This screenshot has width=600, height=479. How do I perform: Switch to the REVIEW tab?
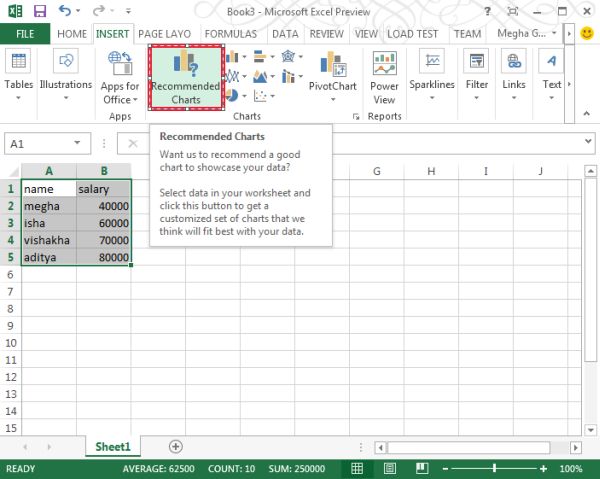(326, 34)
